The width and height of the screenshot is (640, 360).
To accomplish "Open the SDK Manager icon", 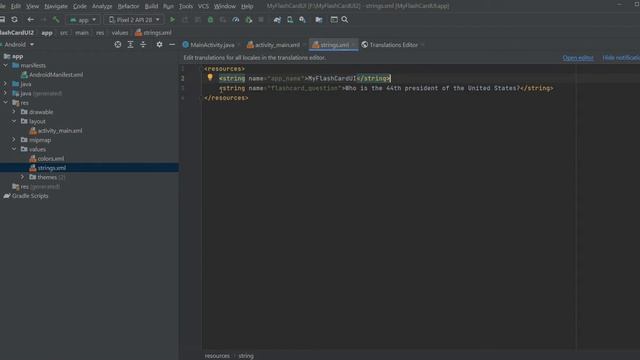I will pos(302,20).
